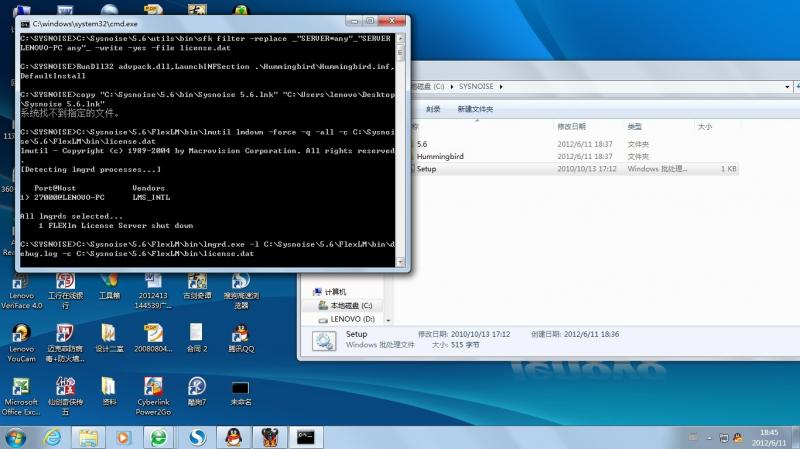Open Internet Explorer from the taskbar

(x=53, y=438)
